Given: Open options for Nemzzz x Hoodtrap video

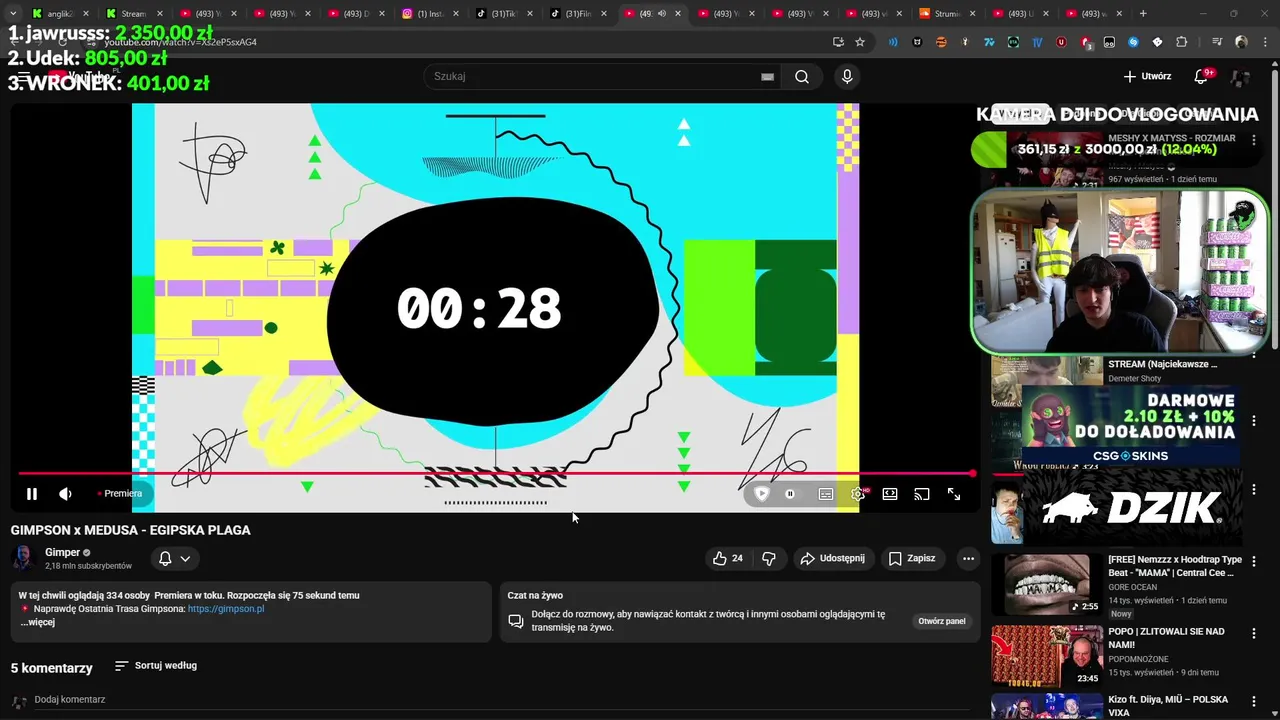Looking at the screenshot, I should click(x=1254, y=561).
